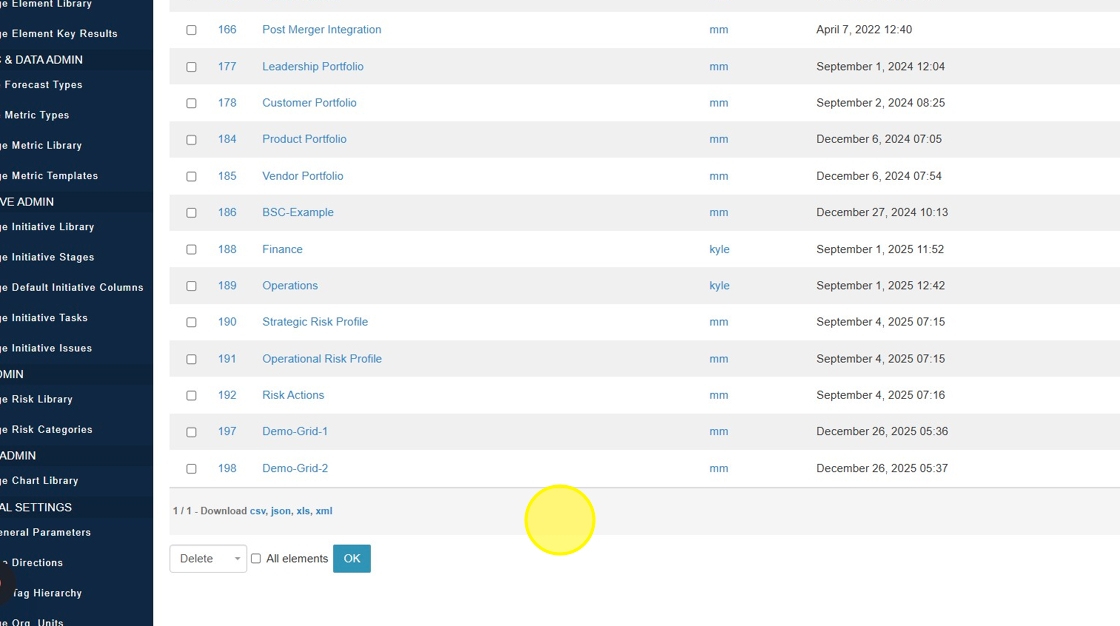Image resolution: width=1120 pixels, height=626 pixels.
Task: Go to Metric Types in sidebar
Action: click(x=37, y=115)
